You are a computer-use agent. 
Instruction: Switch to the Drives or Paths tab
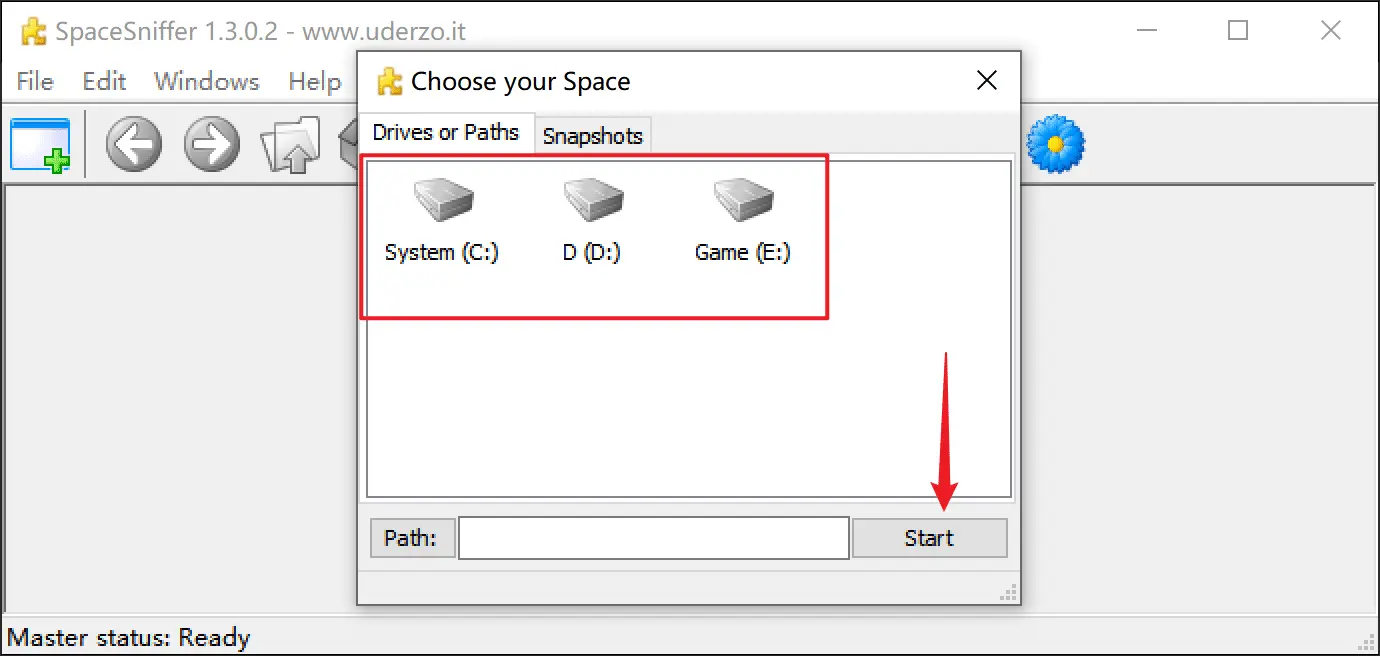coord(446,133)
